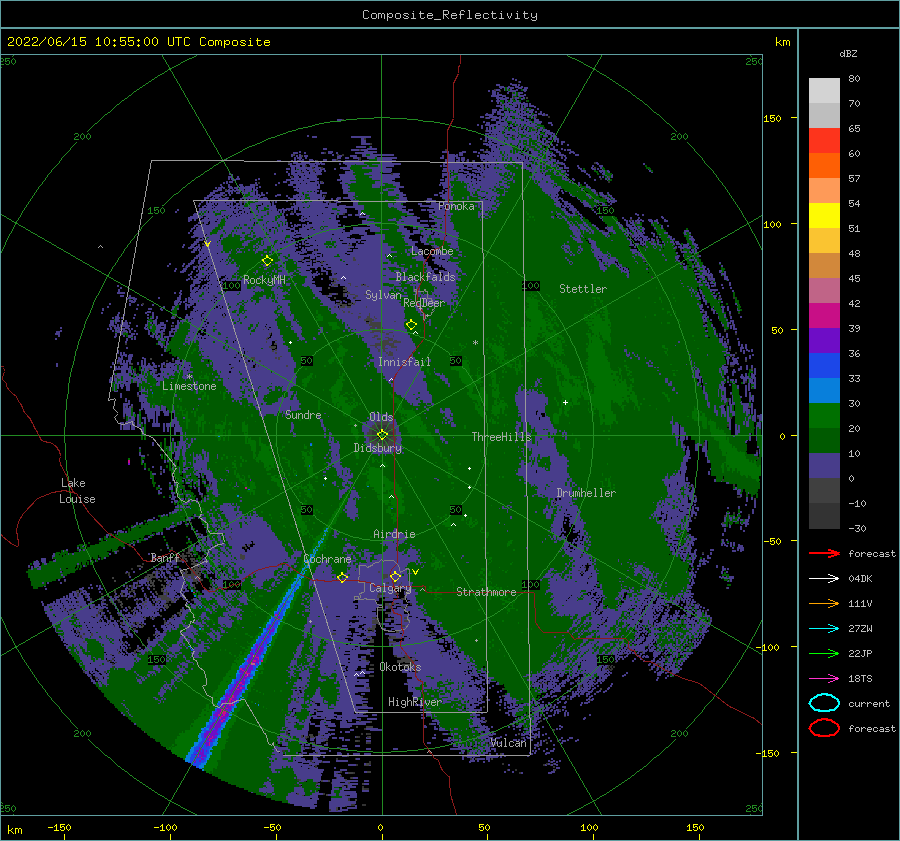Click the Sundre label
Screen dimensions: 900x841
[303, 414]
